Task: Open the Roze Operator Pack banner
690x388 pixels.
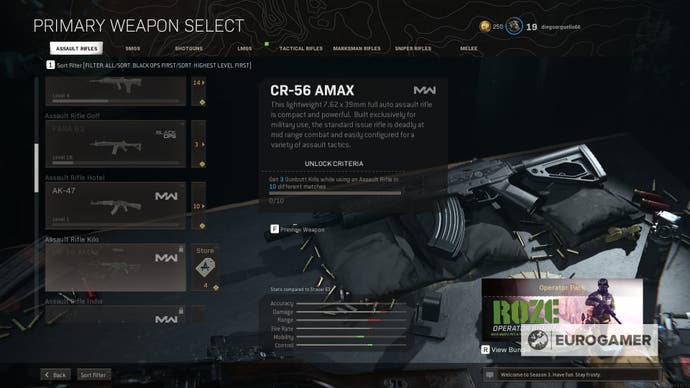Action: (562, 310)
